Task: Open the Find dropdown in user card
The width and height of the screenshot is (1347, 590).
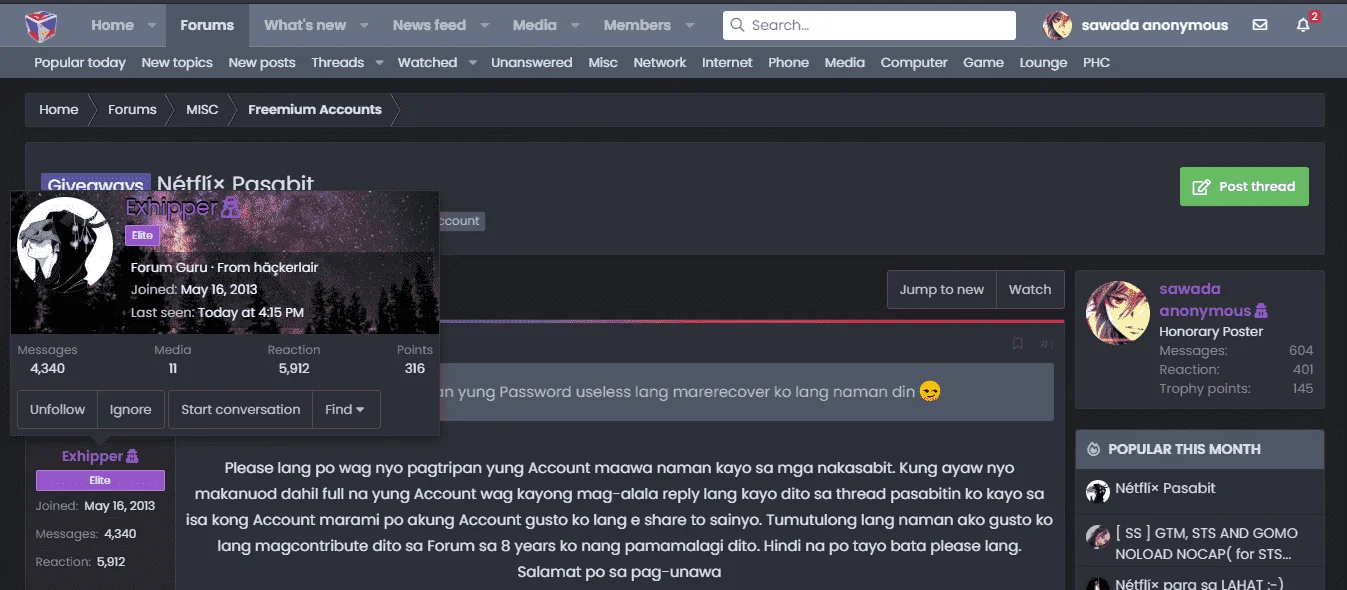Action: point(346,409)
